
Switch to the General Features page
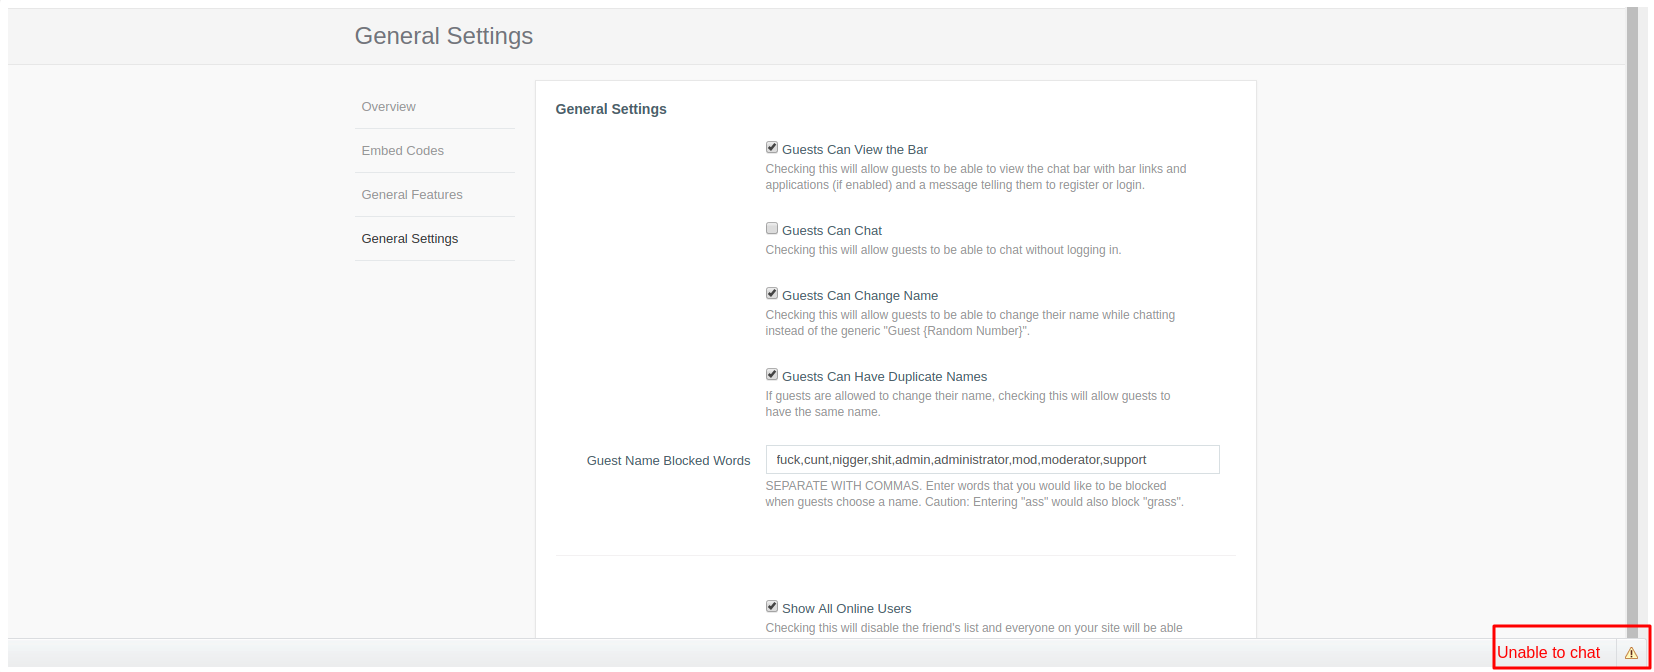(x=412, y=195)
